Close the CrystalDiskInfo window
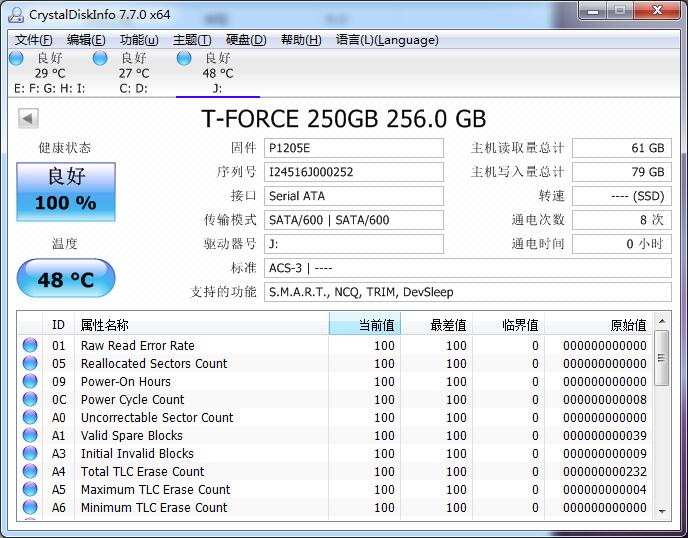Image resolution: width=688 pixels, height=538 pixels. [x=657, y=11]
